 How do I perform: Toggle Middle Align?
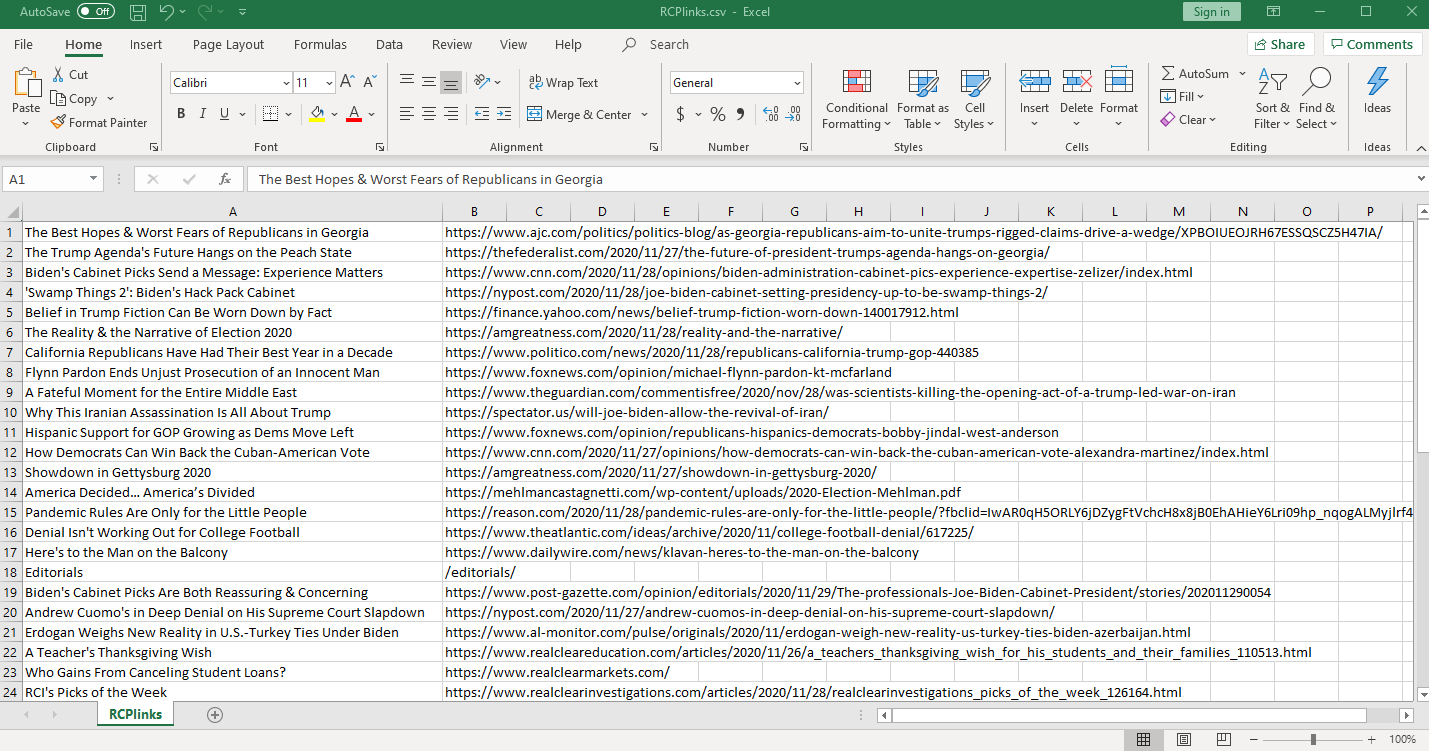429,83
